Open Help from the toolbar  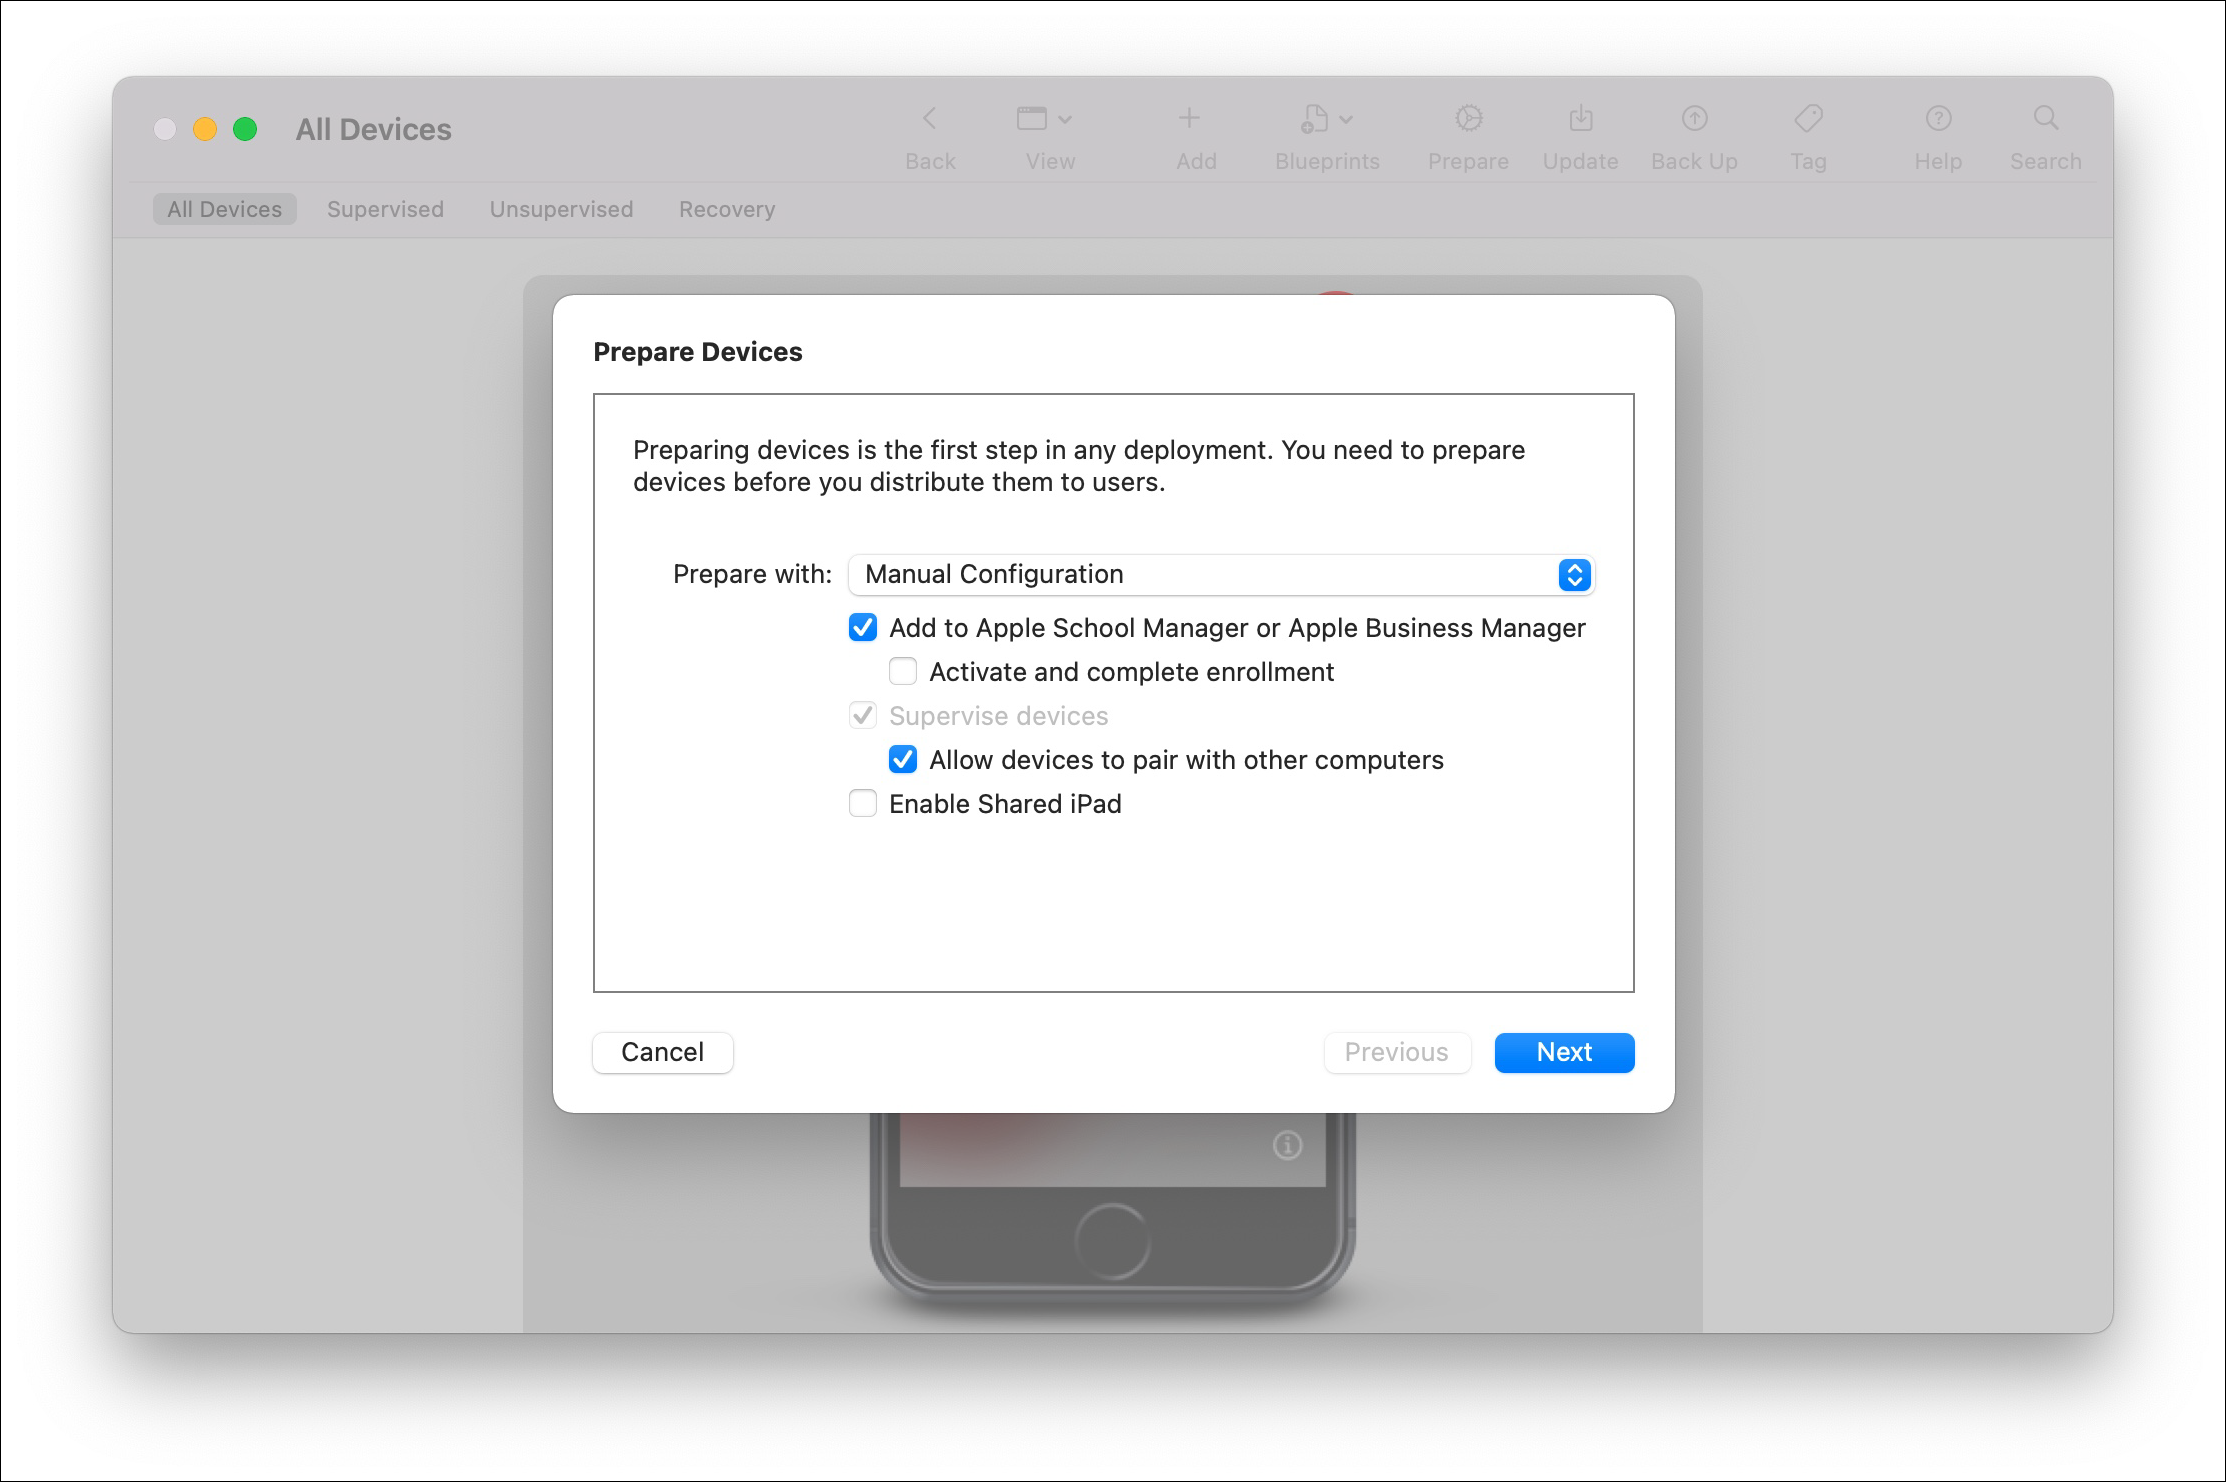[1938, 120]
